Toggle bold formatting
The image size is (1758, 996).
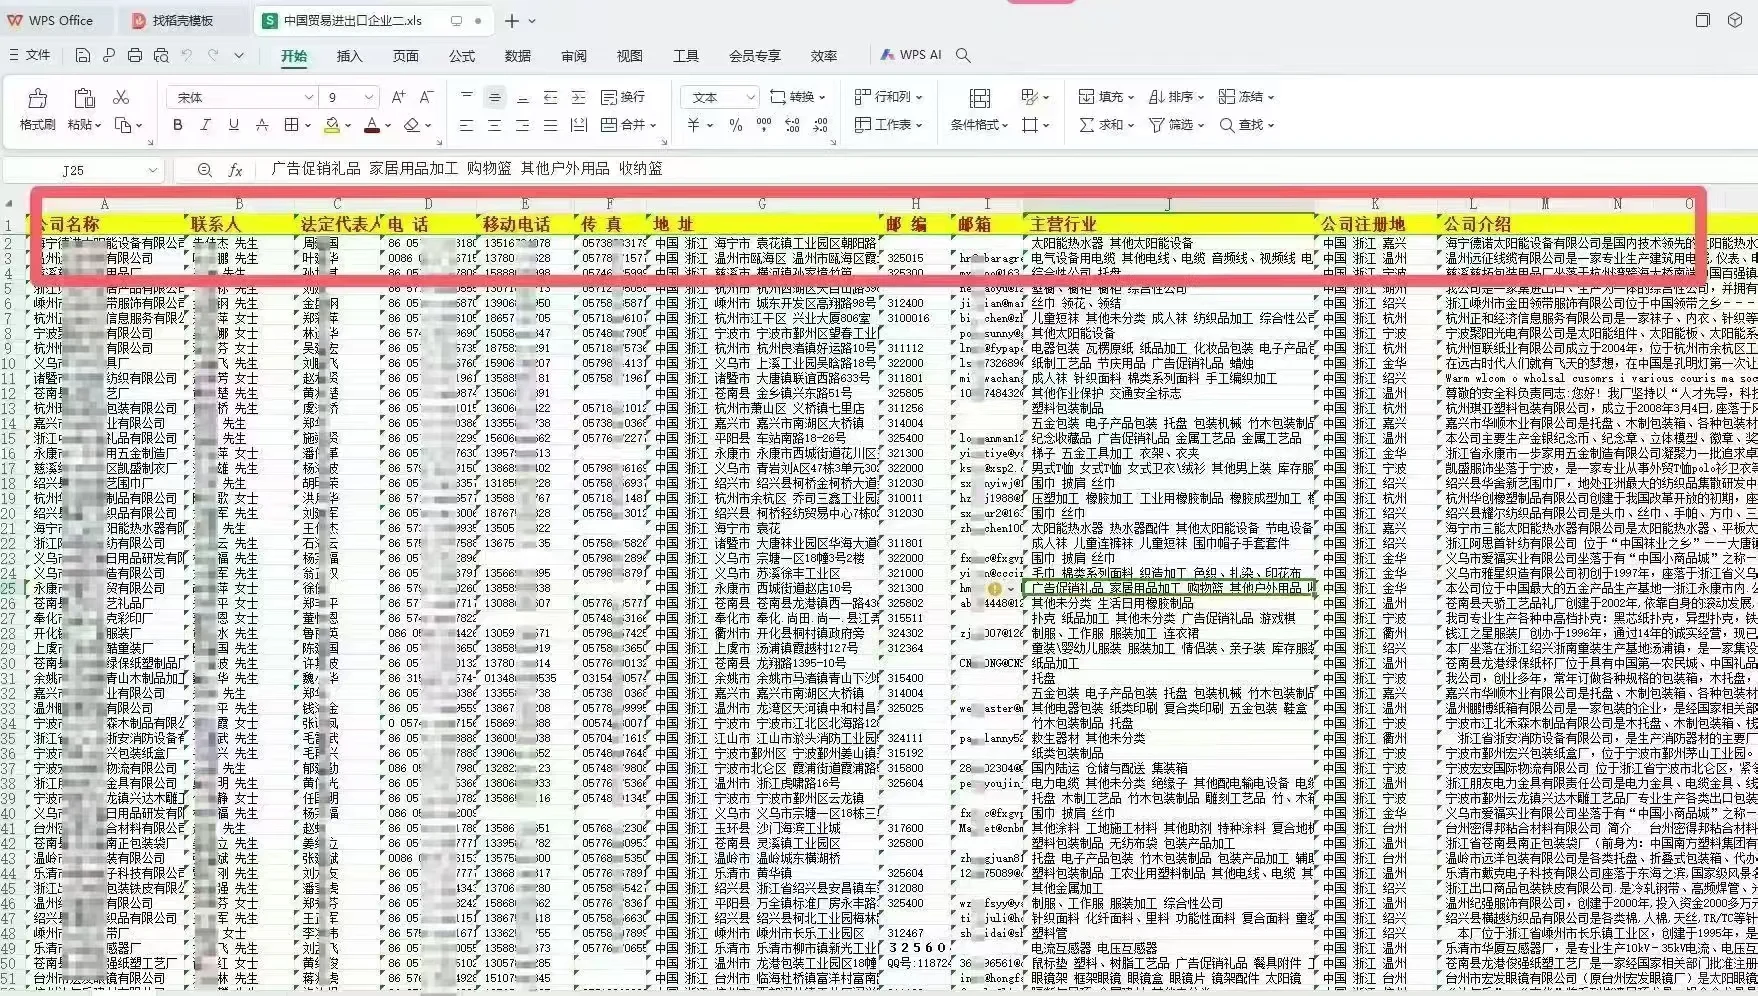point(177,126)
